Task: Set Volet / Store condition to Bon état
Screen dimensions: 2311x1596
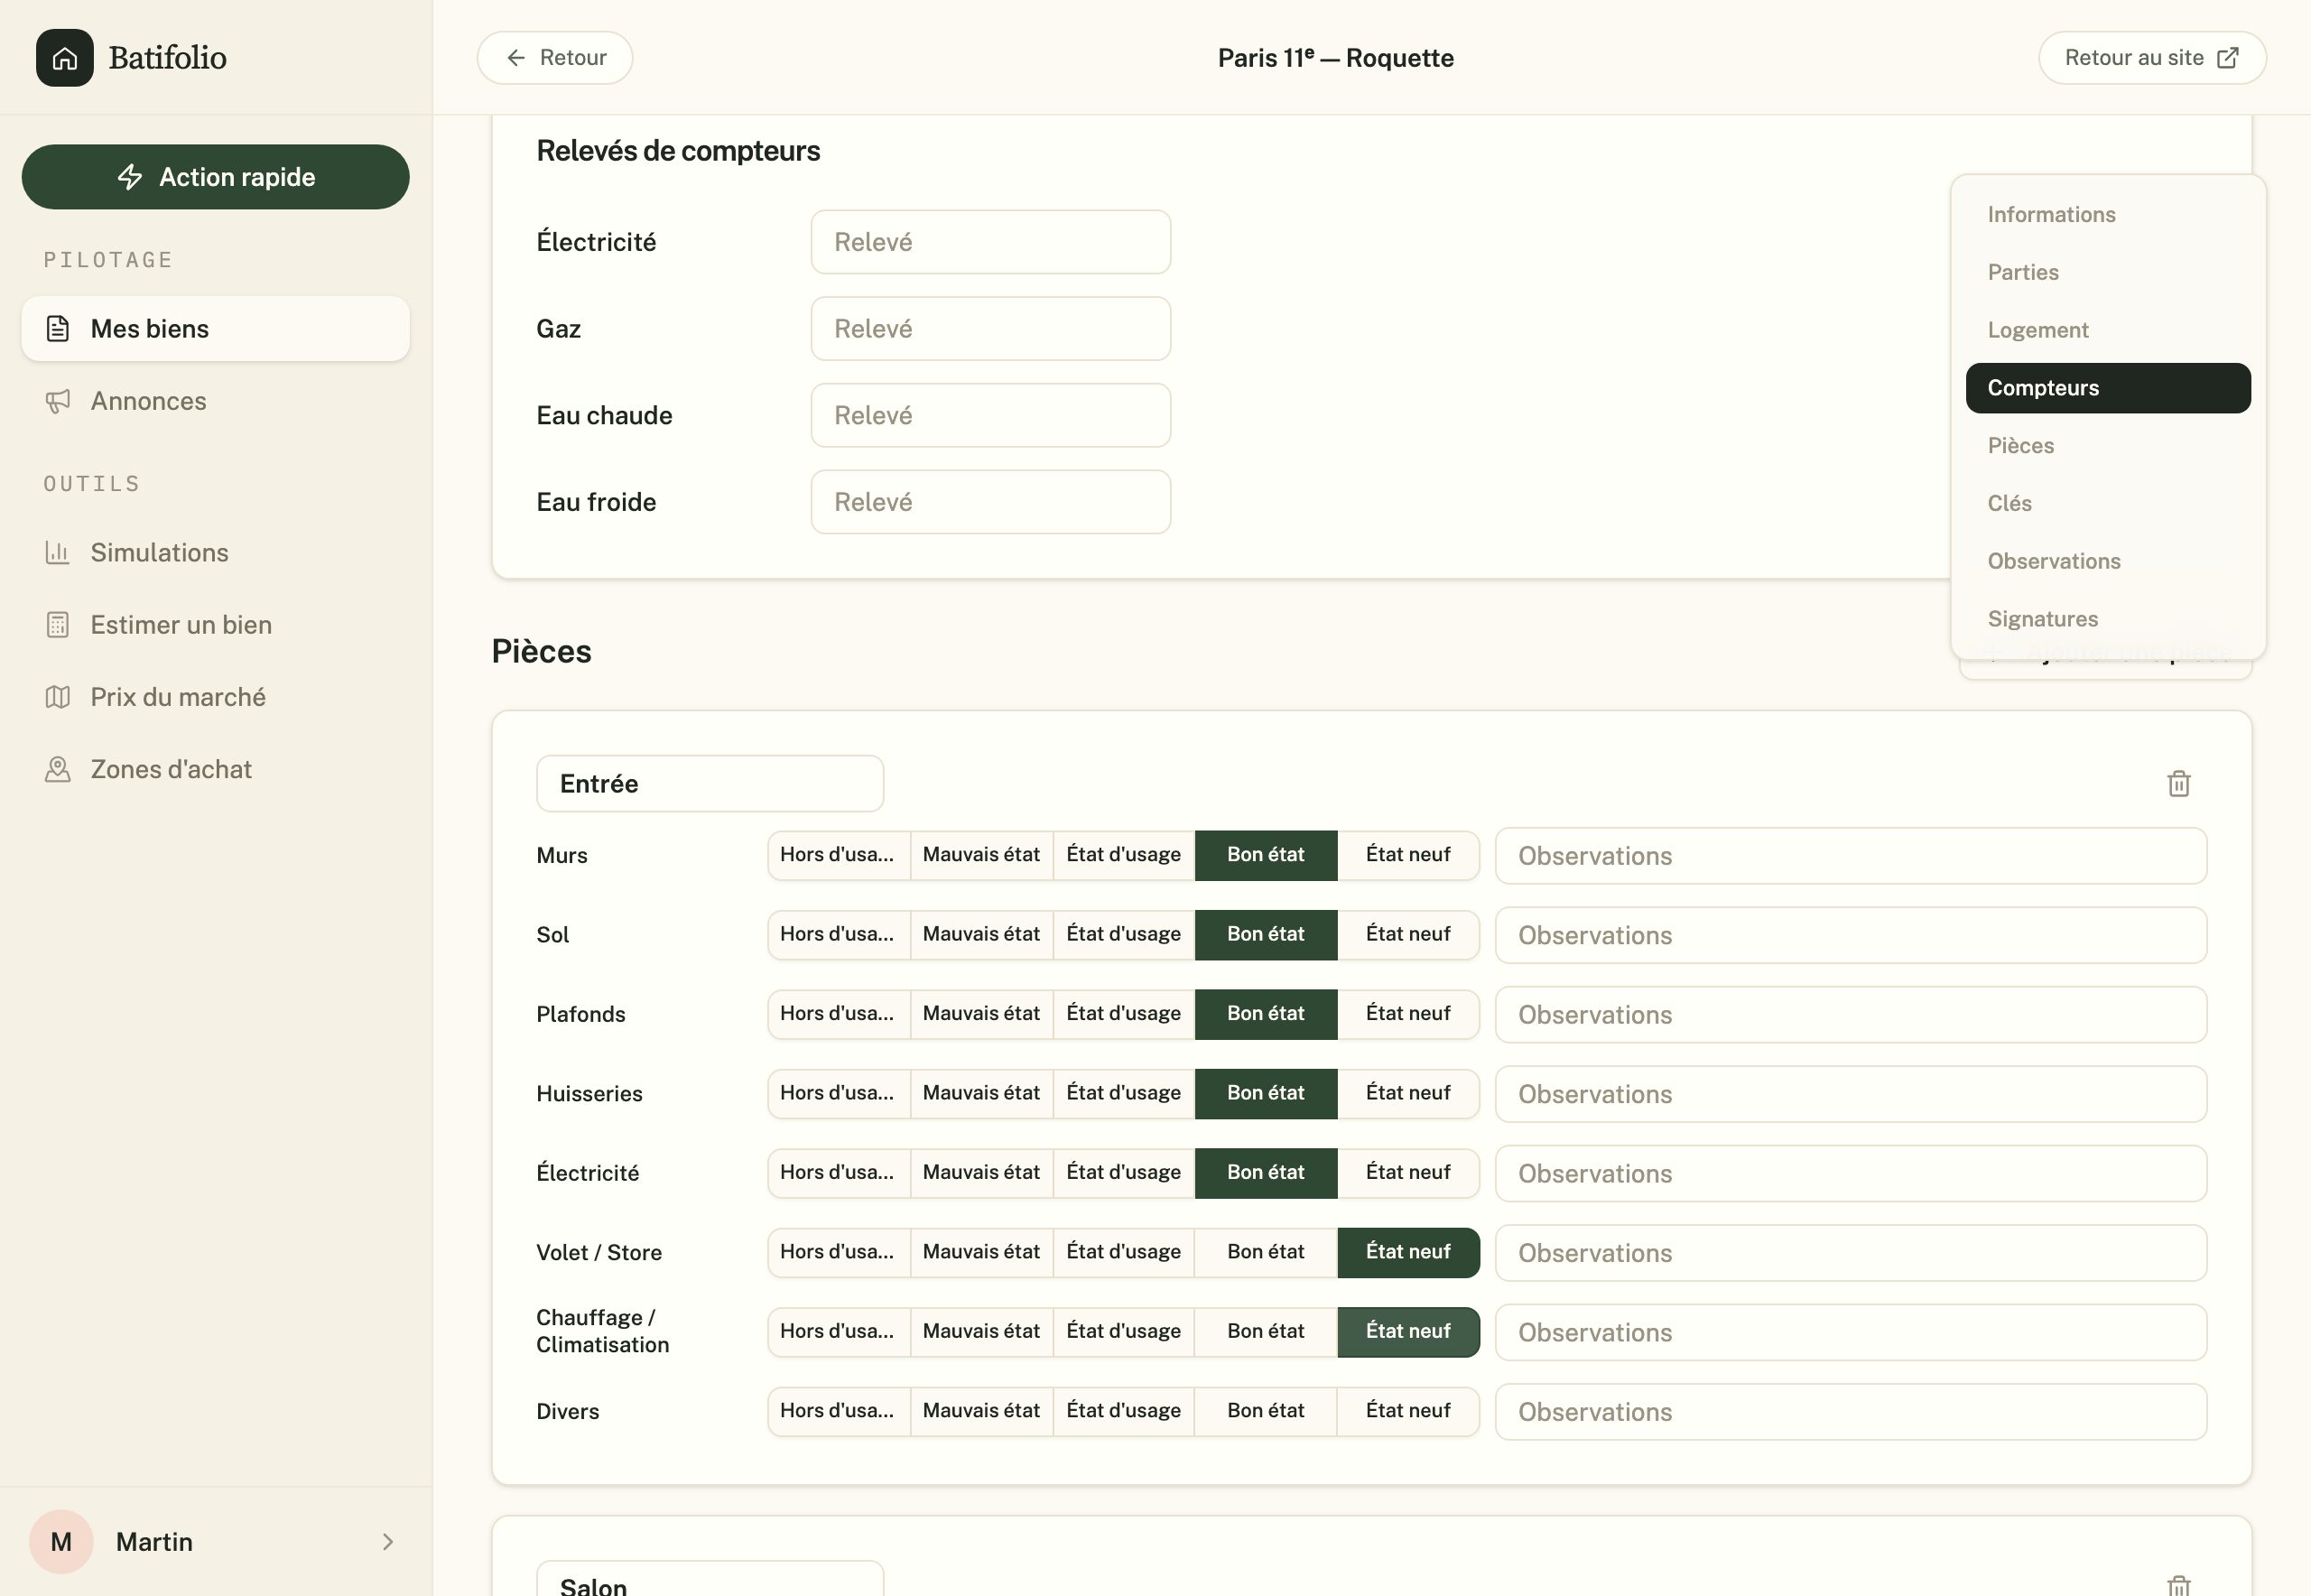Action: (x=1266, y=1252)
